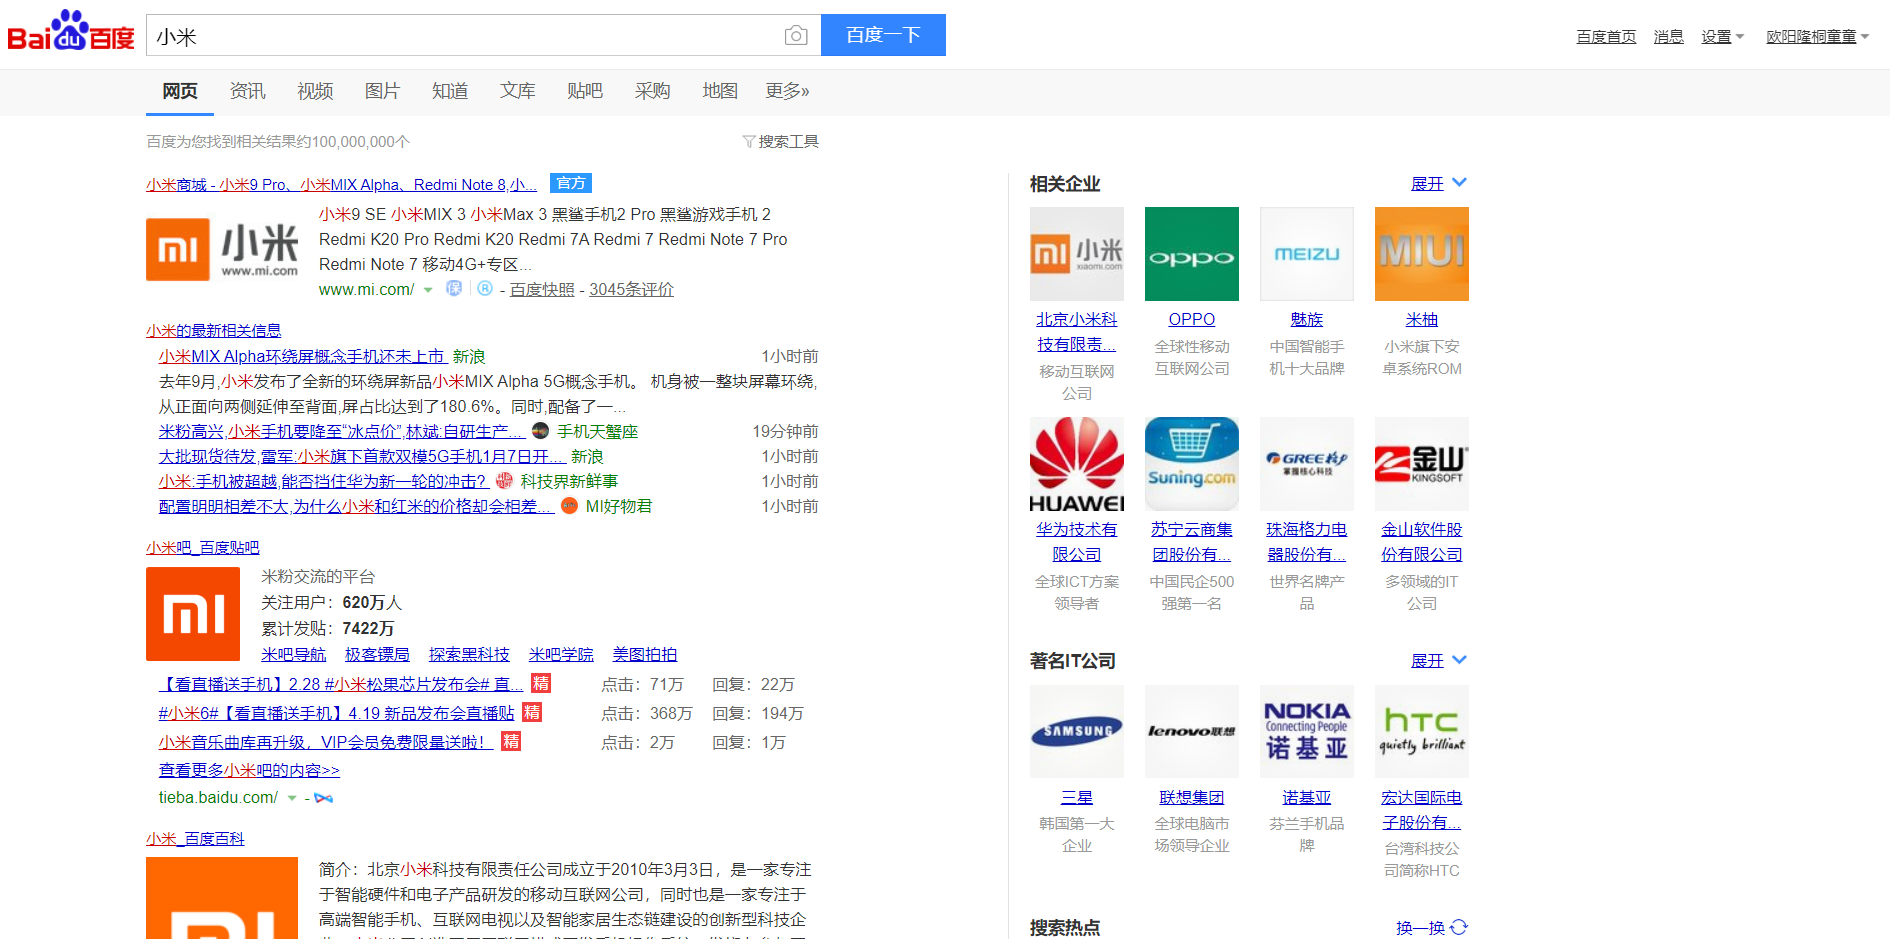This screenshot has width=1890, height=939.
Task: Open the 小米MIX Alpha环绕屏 news headline
Action: (x=301, y=357)
